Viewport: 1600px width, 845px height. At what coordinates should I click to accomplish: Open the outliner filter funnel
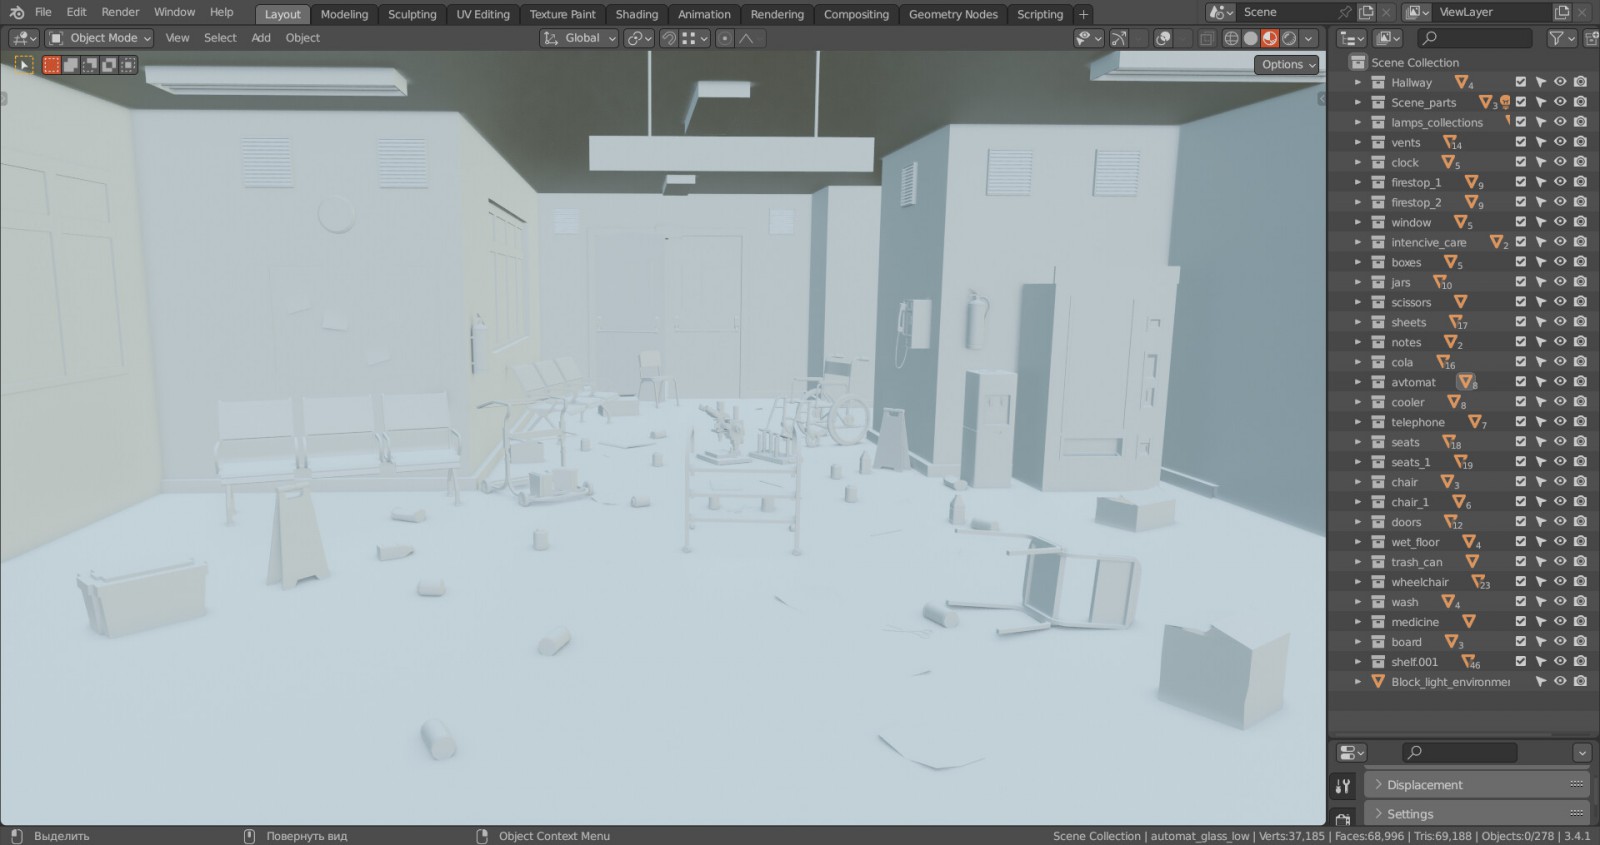tap(1562, 38)
